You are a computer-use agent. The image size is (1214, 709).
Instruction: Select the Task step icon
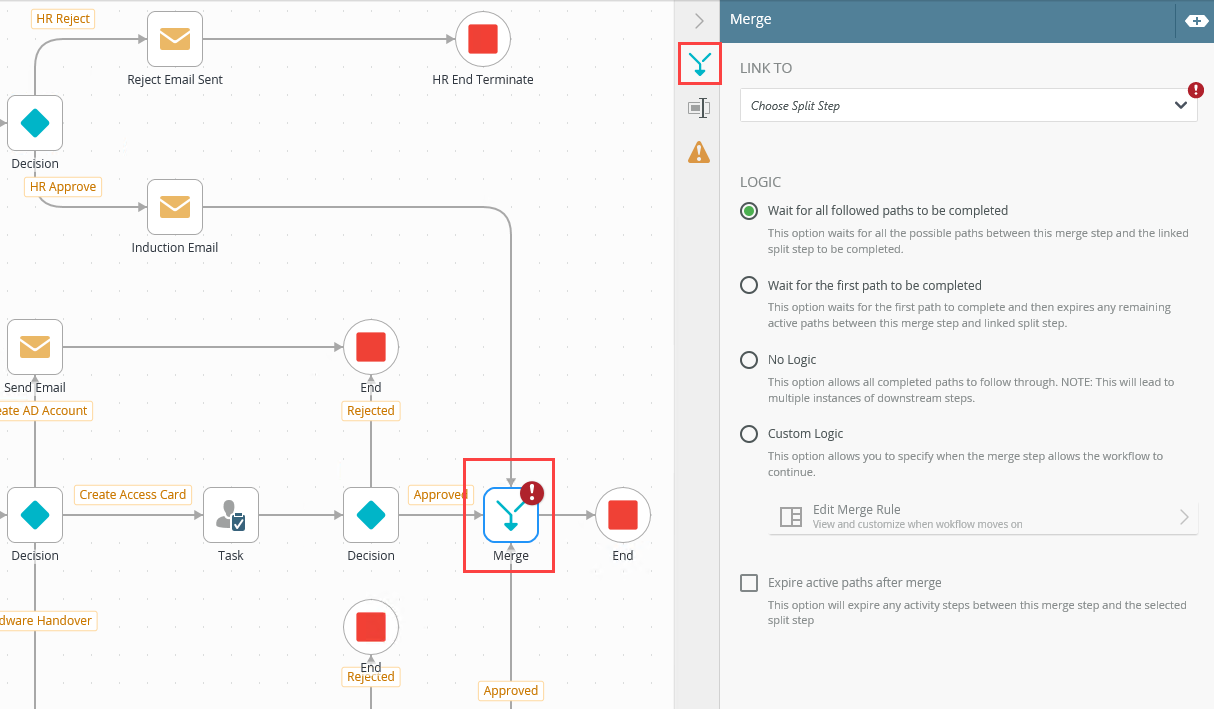pyautogui.click(x=231, y=515)
